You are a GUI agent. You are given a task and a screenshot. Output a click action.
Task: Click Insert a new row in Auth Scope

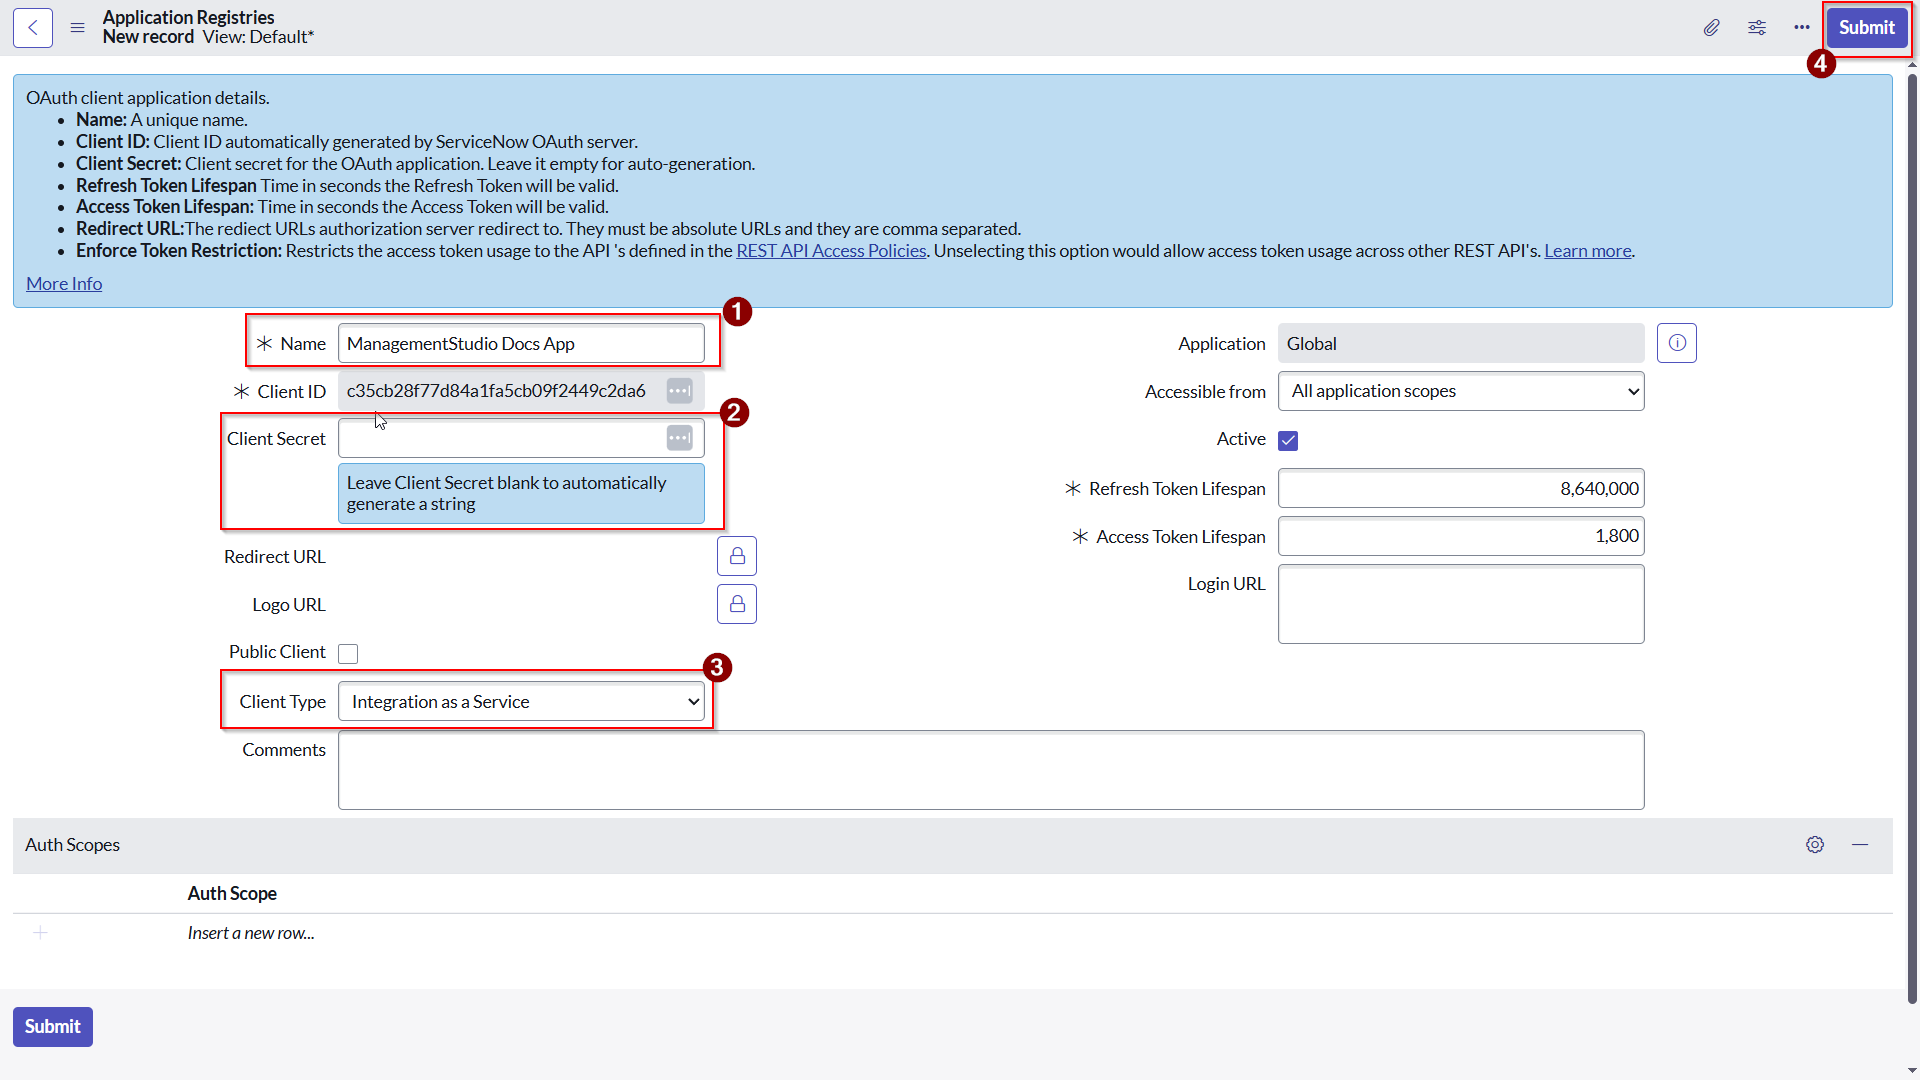251,933
